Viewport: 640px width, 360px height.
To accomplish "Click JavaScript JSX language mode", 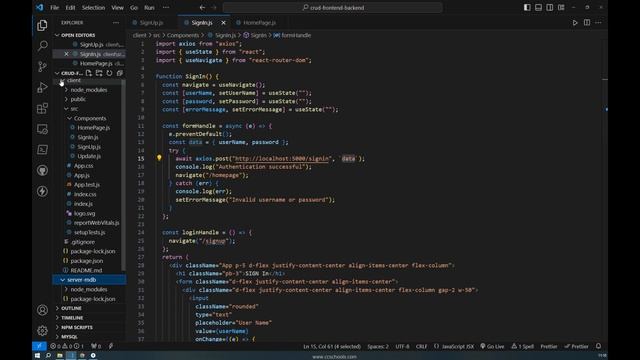I will coord(454,346).
